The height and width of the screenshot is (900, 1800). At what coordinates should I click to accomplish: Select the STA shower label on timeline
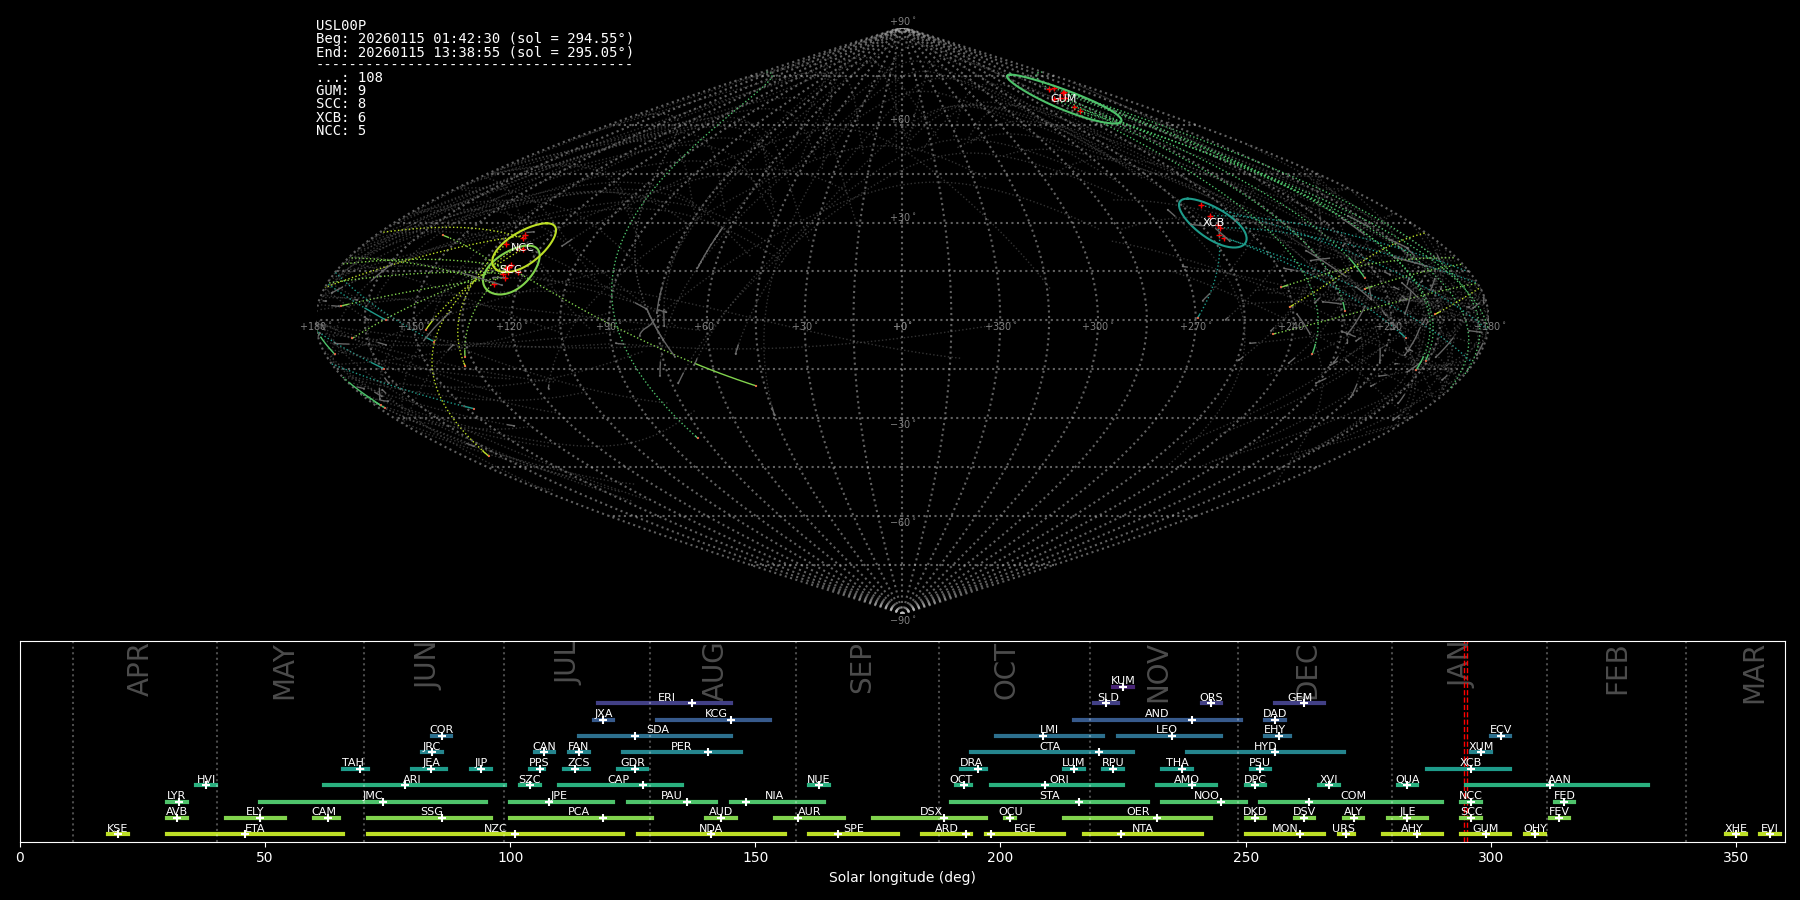click(x=1049, y=796)
